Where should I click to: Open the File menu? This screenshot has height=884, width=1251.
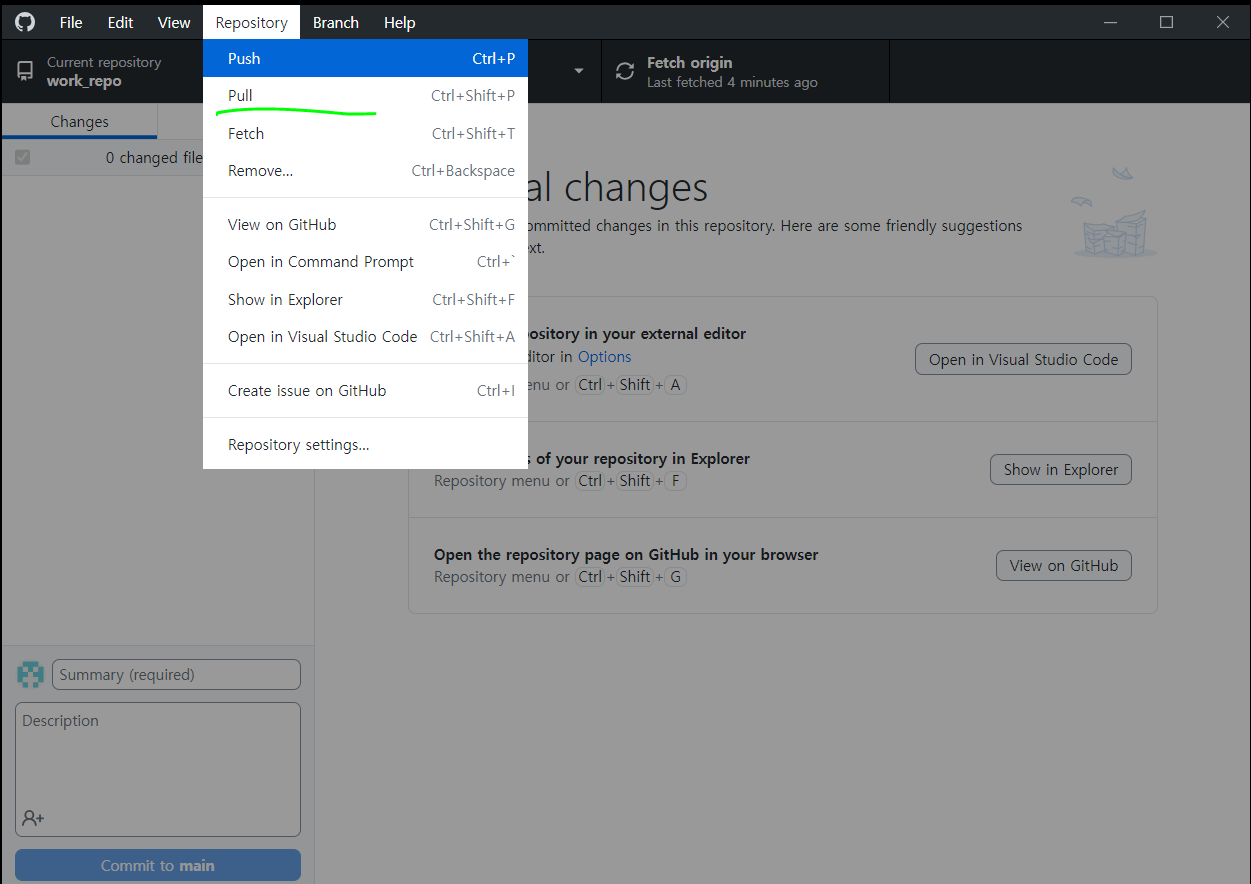pyautogui.click(x=71, y=22)
